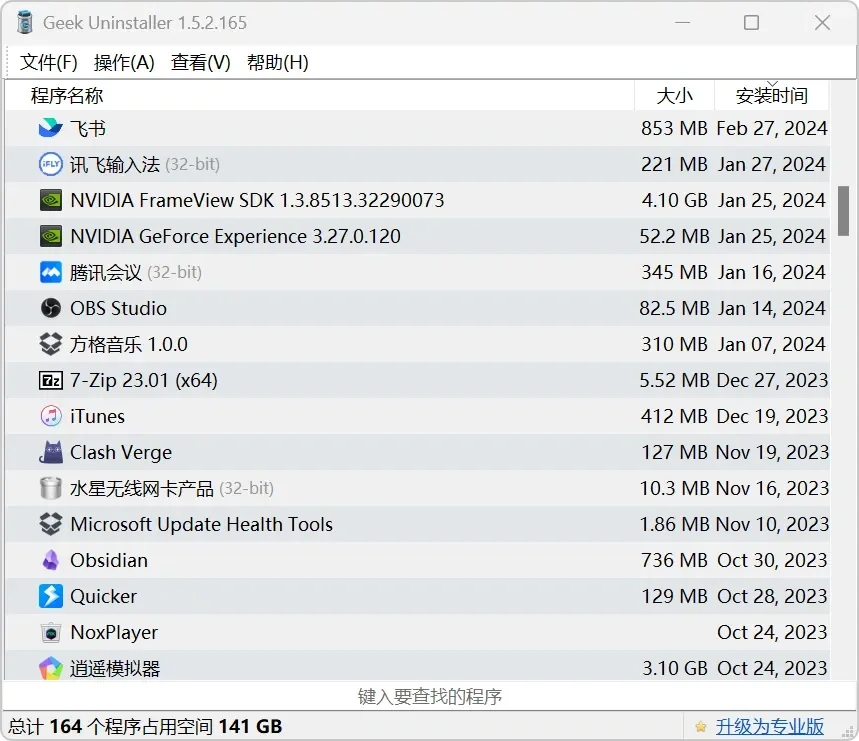Select the 7-Zip 23.01 (x64) name

pyautogui.click(x=144, y=380)
